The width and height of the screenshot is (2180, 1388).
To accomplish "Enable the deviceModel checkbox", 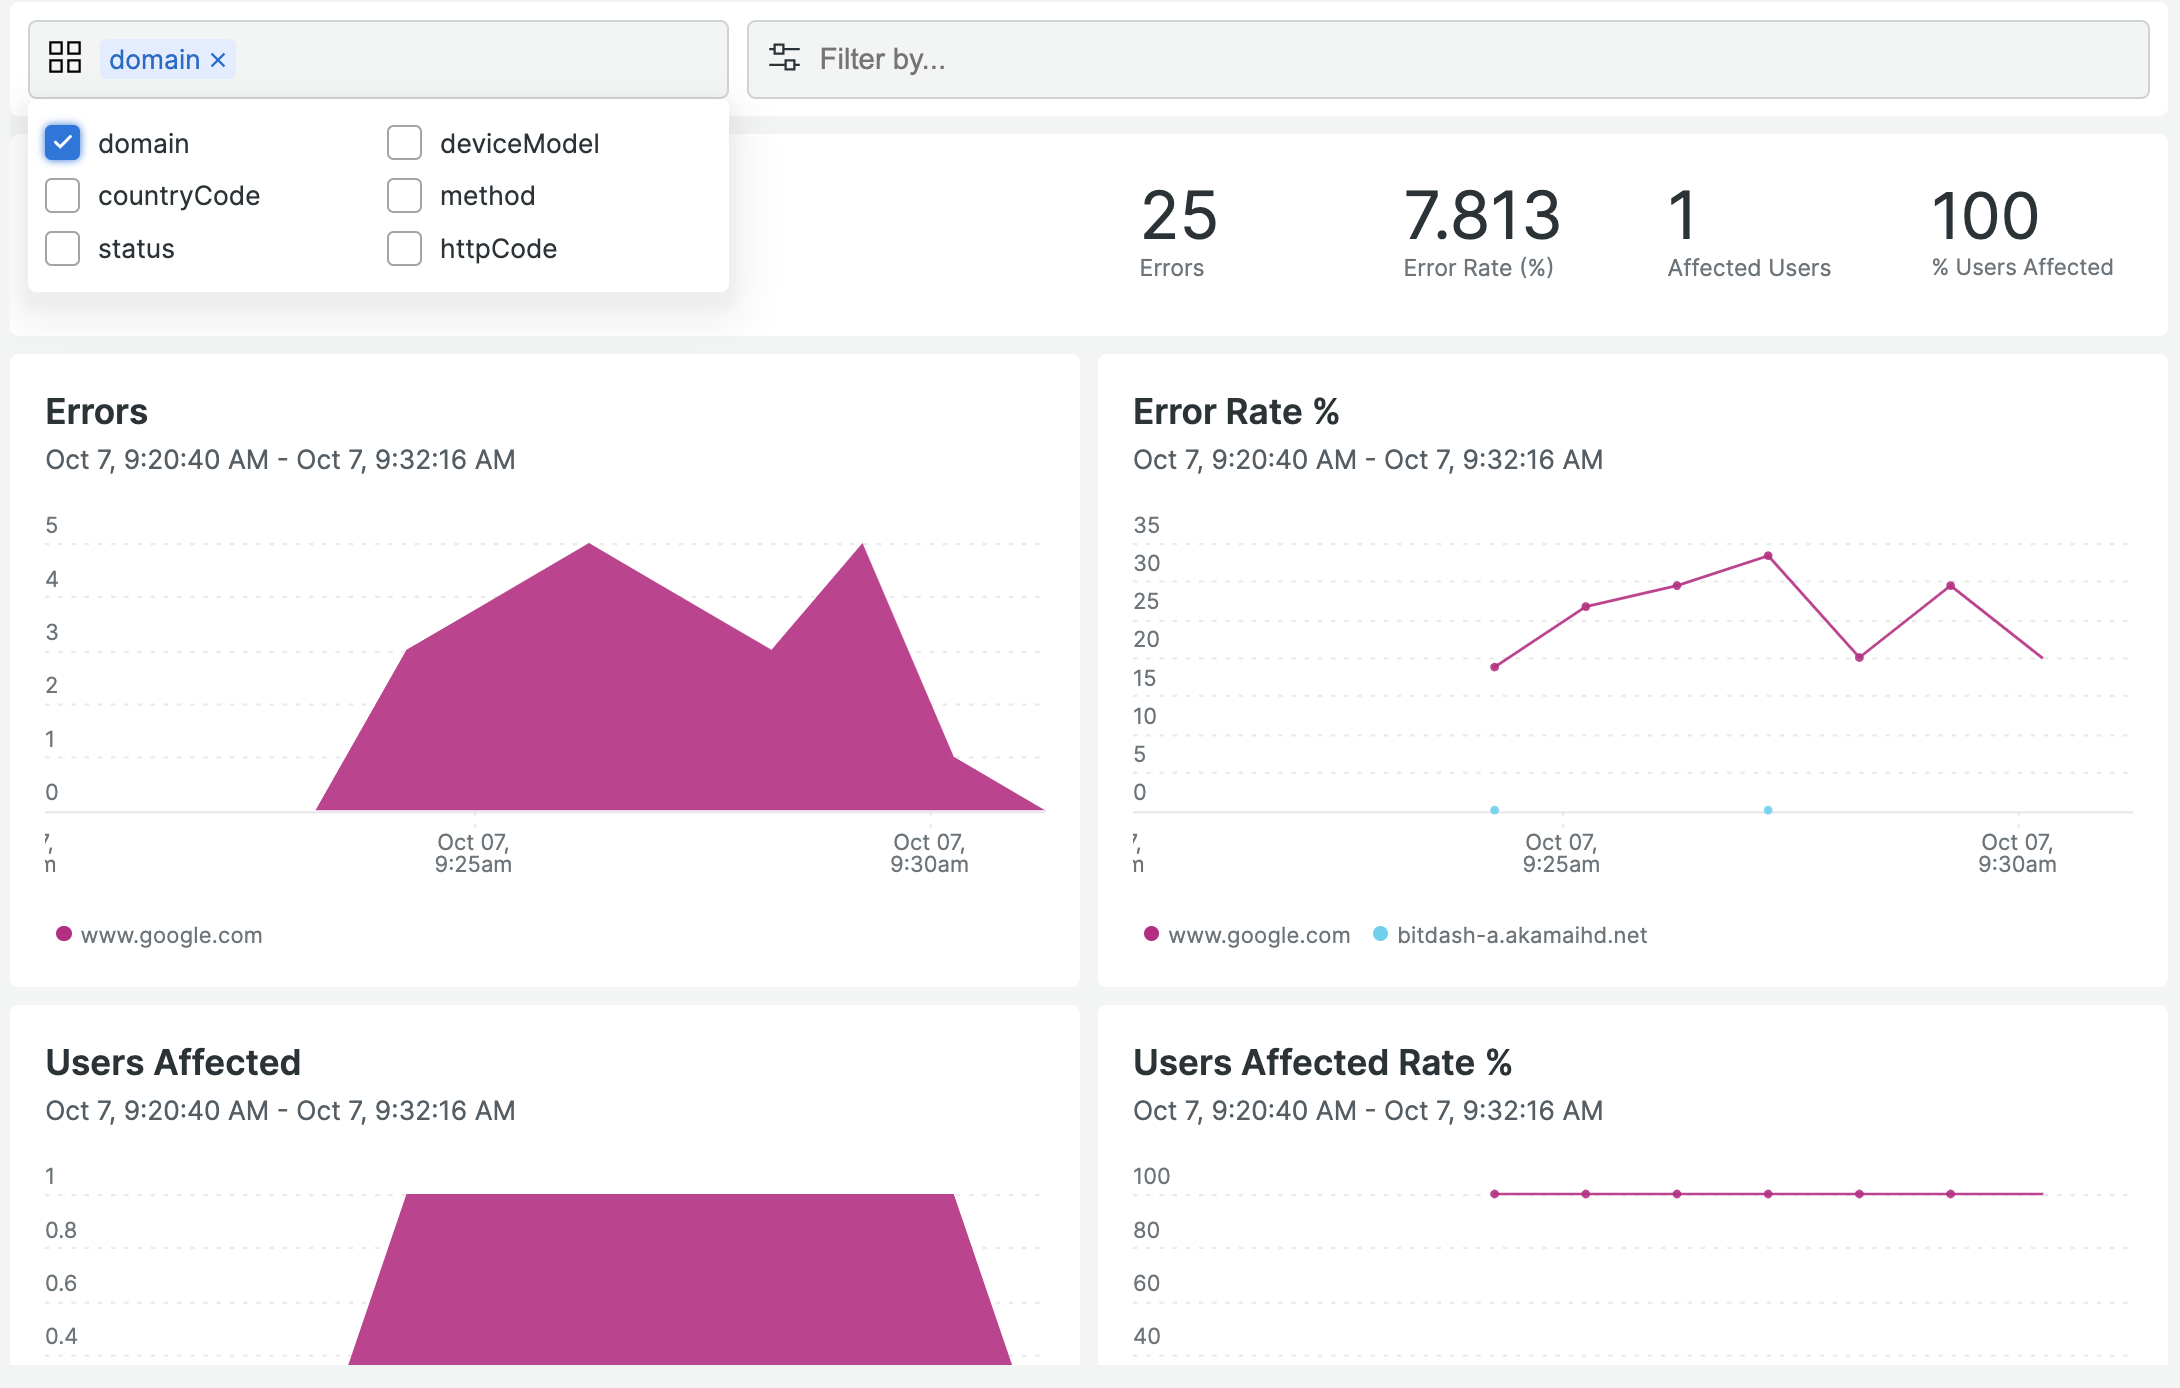I will pyautogui.click(x=404, y=143).
